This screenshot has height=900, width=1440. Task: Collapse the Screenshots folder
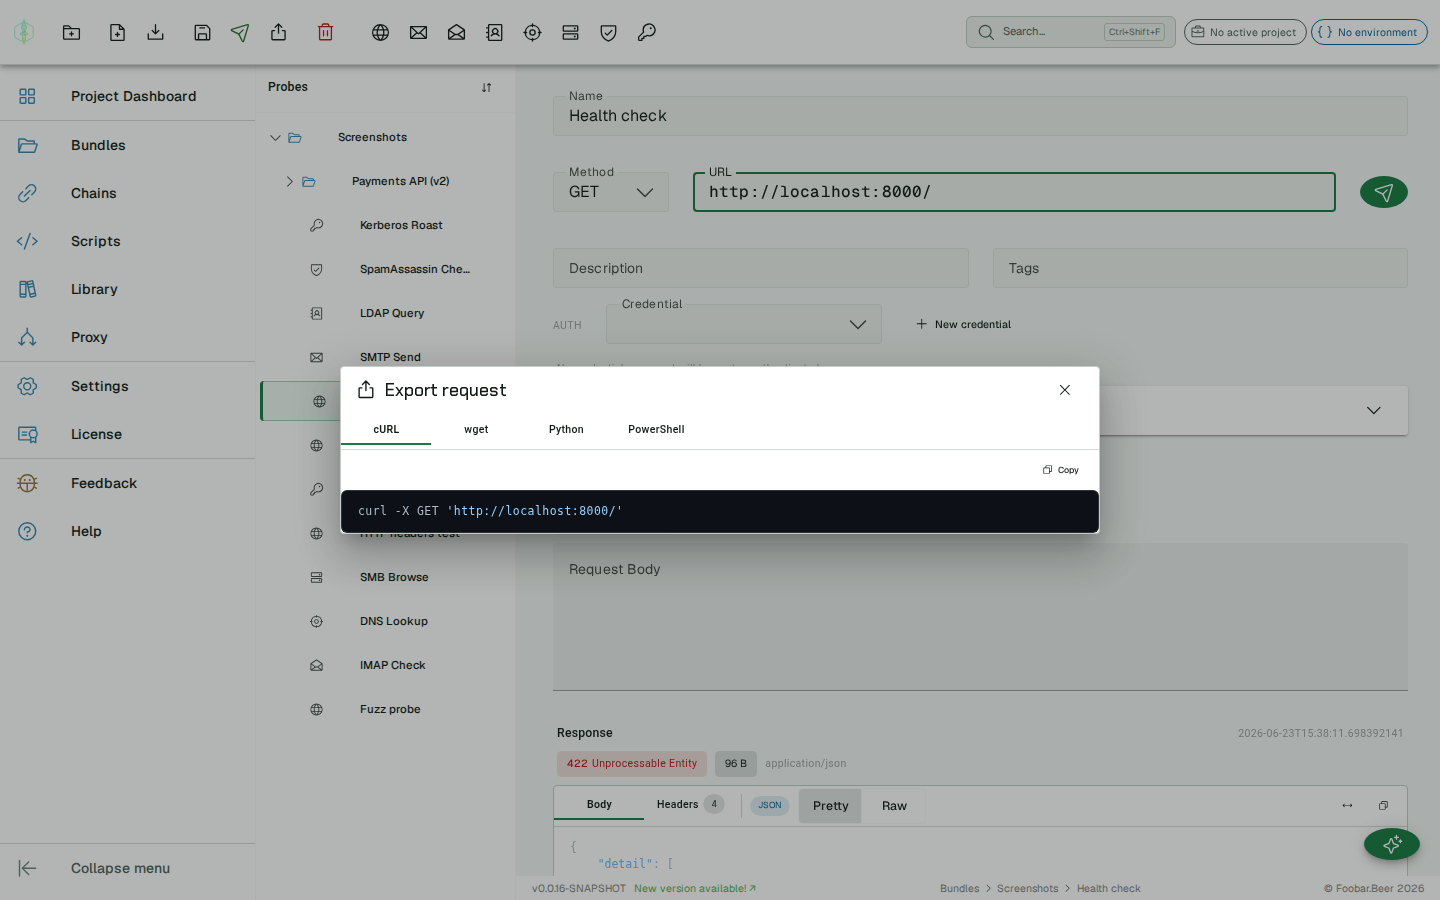[275, 137]
